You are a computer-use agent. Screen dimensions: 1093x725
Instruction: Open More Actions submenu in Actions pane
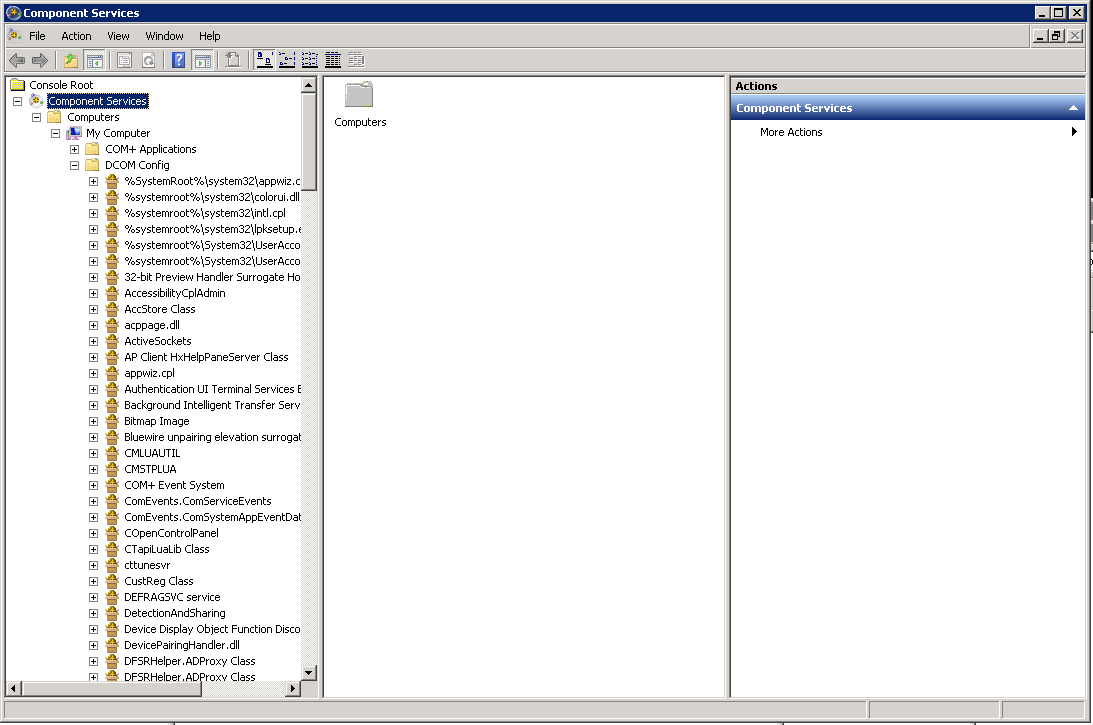click(x=791, y=132)
